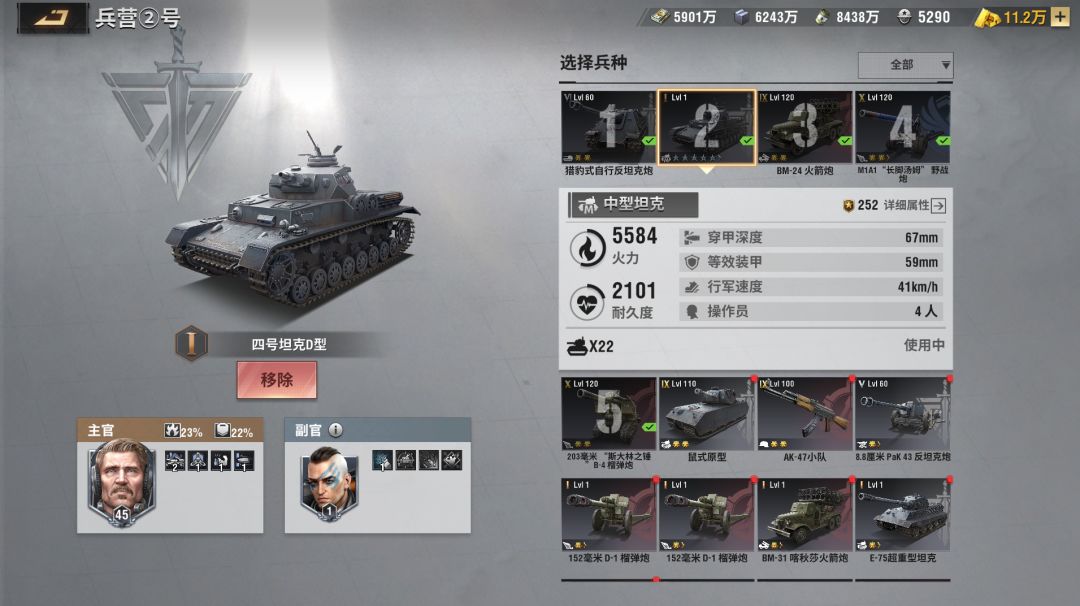This screenshot has height=606, width=1080.
Task: Toggle the checked slot 4 M1A1 长脚汤姆
Action: pos(903,127)
